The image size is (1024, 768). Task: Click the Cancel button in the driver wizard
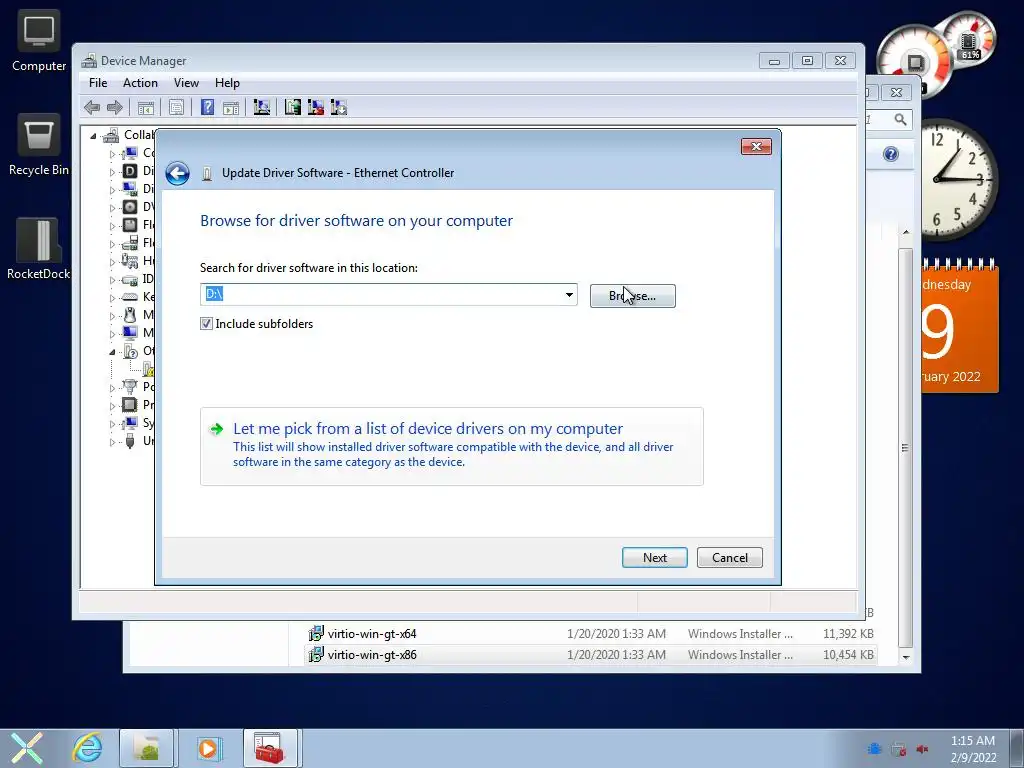(729, 558)
